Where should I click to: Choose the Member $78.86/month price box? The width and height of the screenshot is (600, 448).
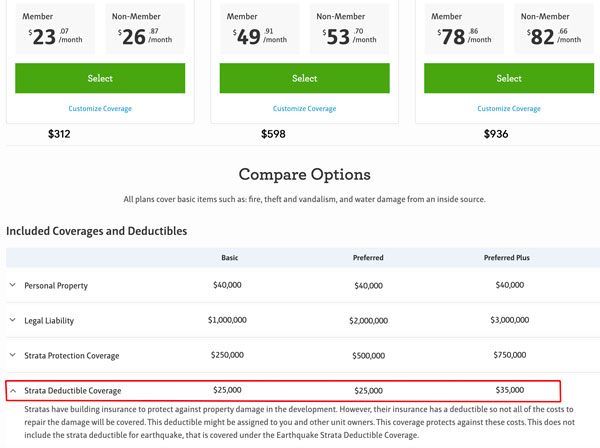coord(463,28)
